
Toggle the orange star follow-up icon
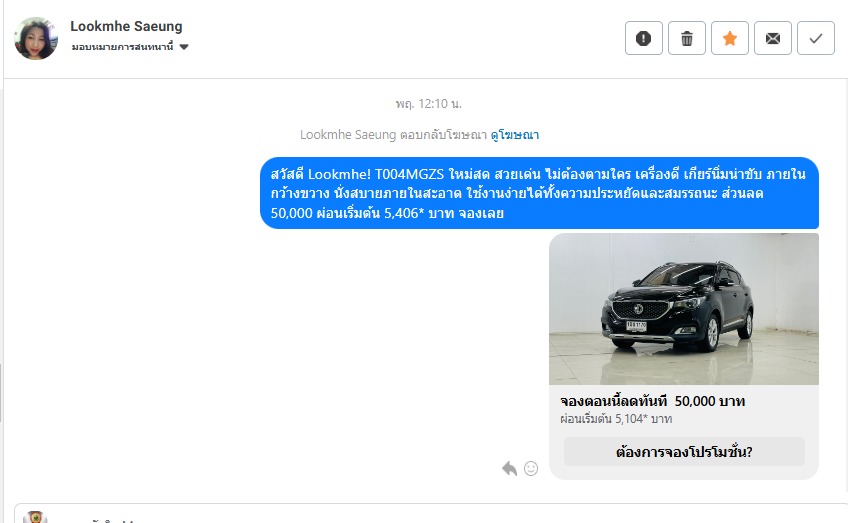pos(730,38)
